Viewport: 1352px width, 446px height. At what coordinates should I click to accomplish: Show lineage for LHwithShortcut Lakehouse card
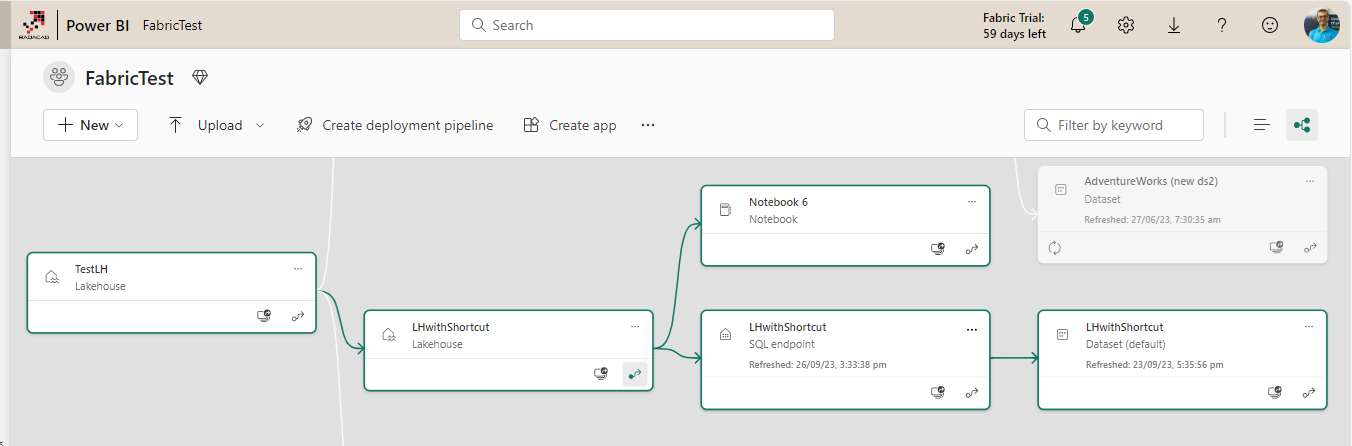click(634, 374)
